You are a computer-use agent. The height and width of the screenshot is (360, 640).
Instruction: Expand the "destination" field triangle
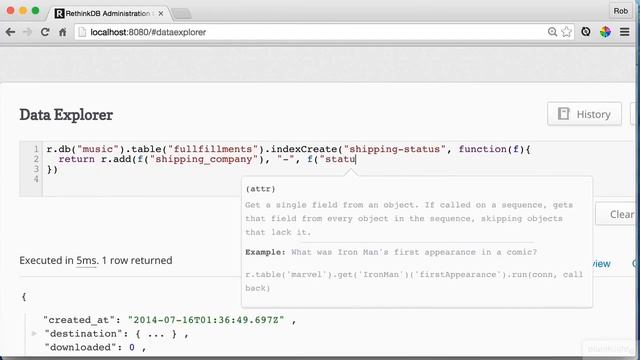(34, 334)
